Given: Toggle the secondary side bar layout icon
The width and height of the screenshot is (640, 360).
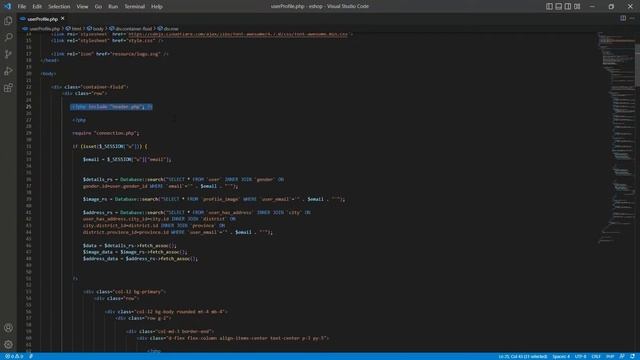Looking at the screenshot, I should pyautogui.click(x=568, y=6).
